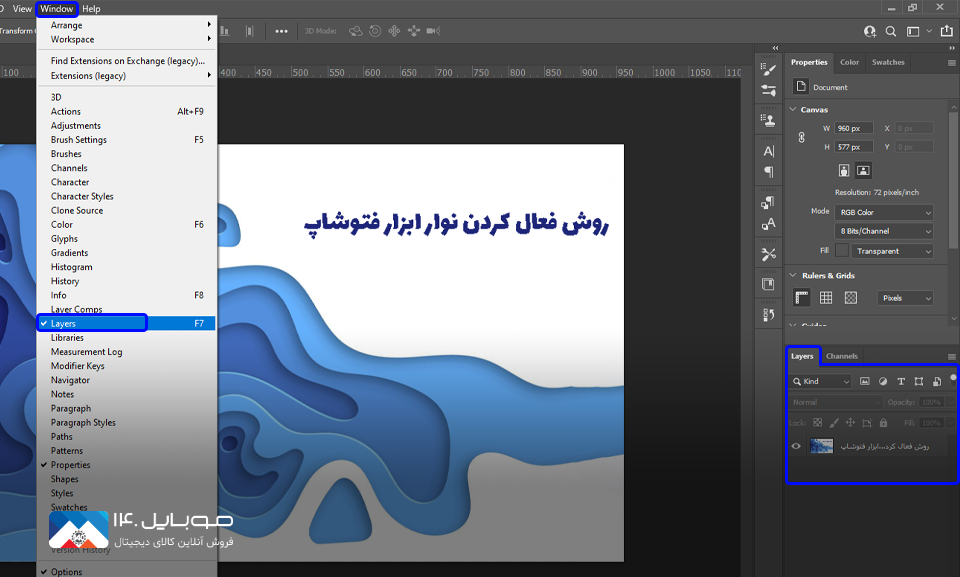Screen dimensions: 960x577
Task: Expand the Extensions (legacy) submenu
Action: coord(126,75)
